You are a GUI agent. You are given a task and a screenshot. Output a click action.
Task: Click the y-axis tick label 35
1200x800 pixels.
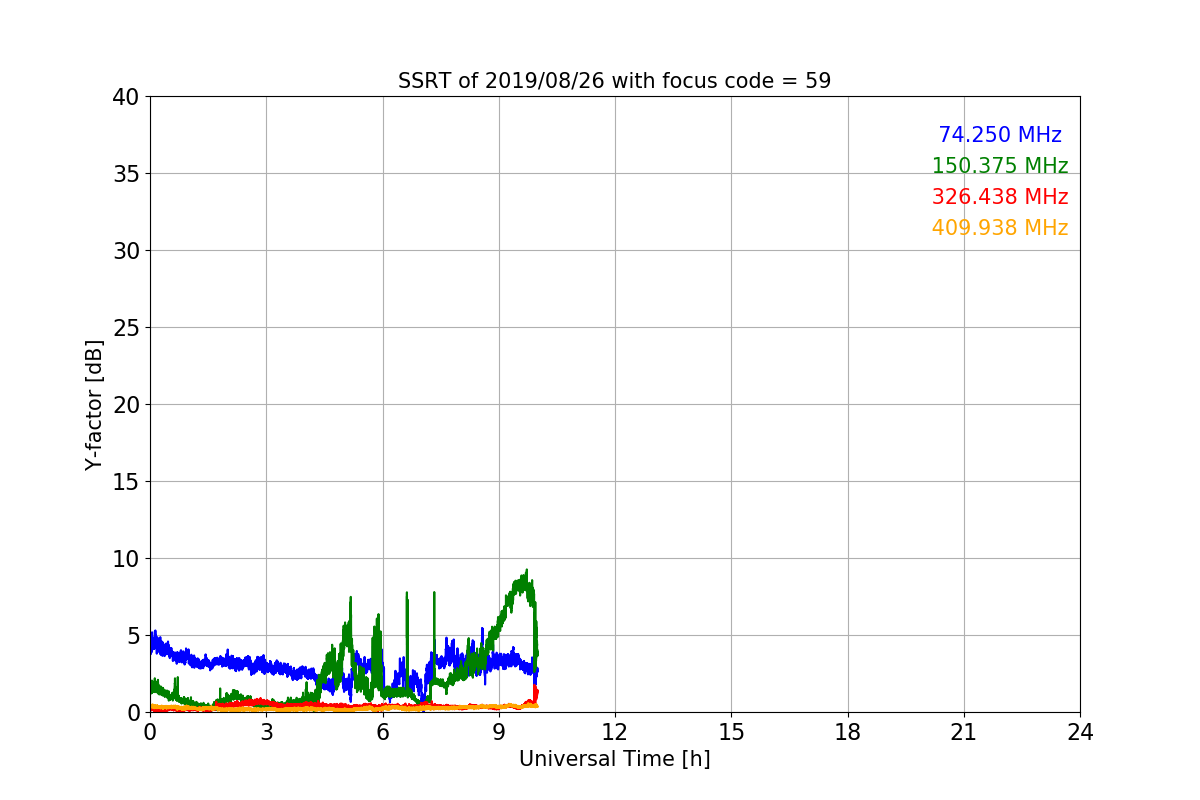point(126,174)
